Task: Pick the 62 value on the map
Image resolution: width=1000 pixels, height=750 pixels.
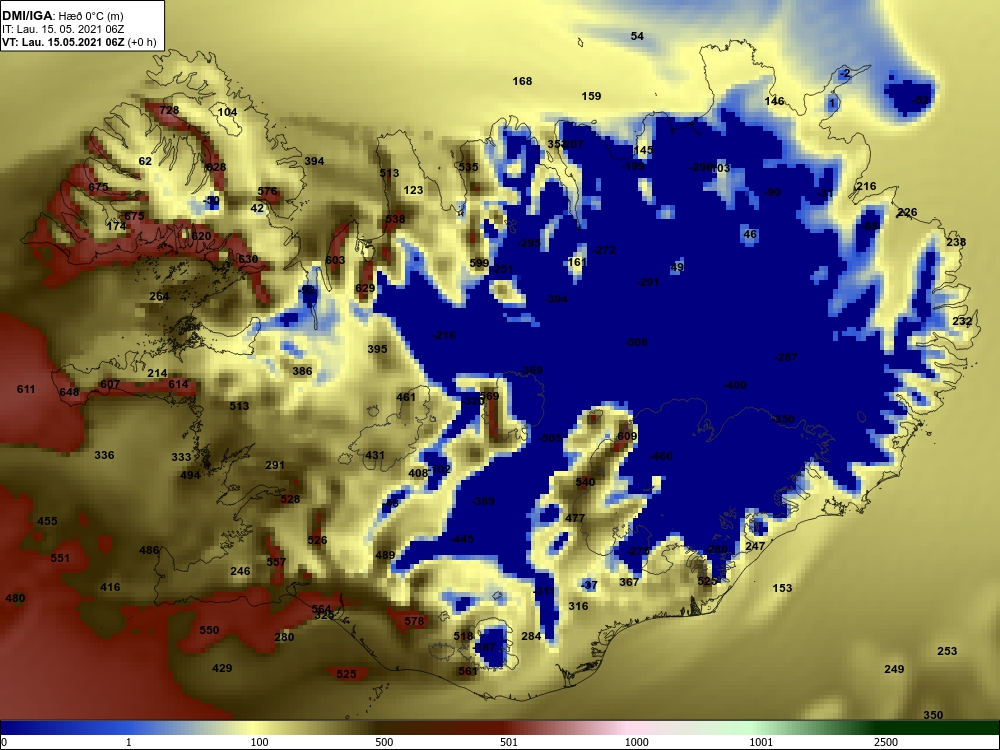Action: click(145, 161)
